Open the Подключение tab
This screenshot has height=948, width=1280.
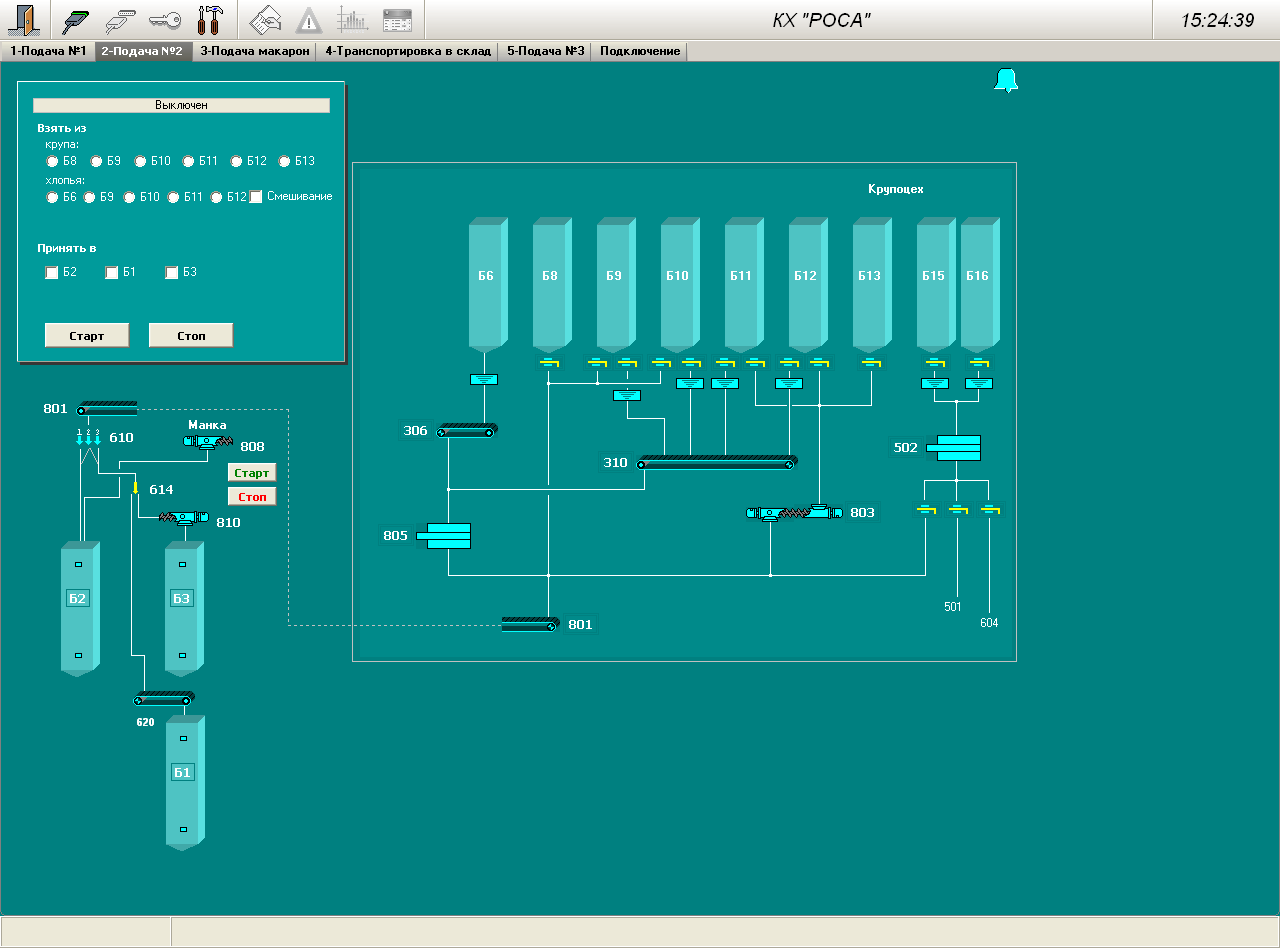pos(640,51)
